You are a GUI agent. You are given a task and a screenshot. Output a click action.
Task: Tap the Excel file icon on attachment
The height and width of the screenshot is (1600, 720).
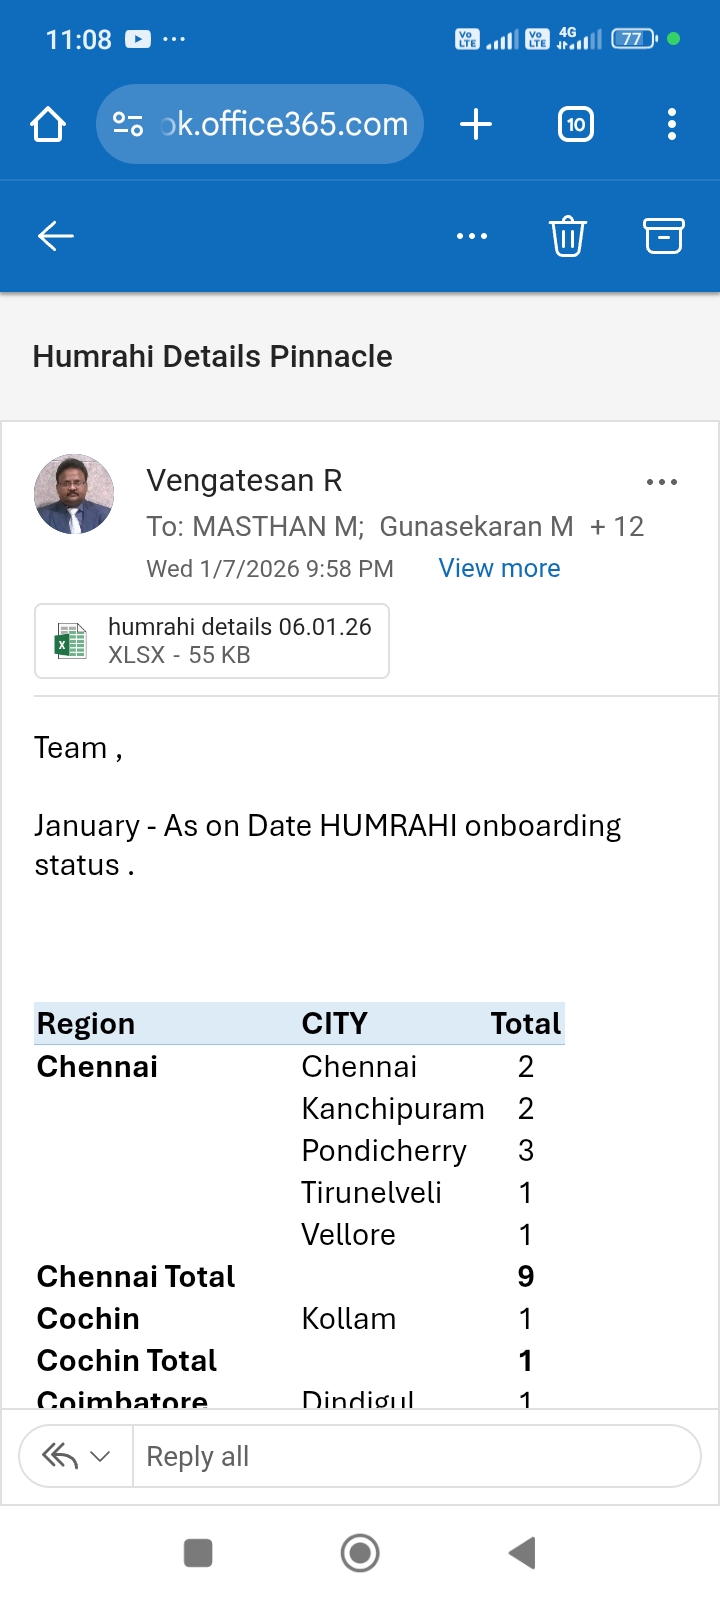70,641
